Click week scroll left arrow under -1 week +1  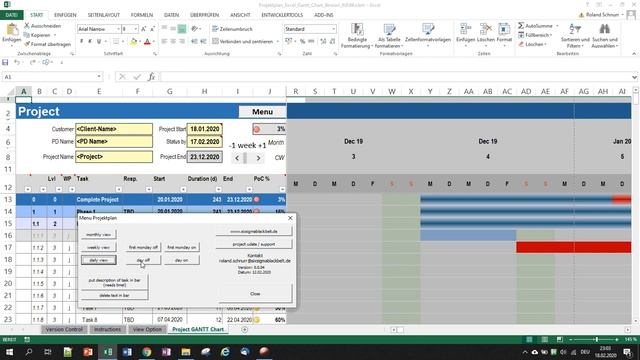point(237,158)
